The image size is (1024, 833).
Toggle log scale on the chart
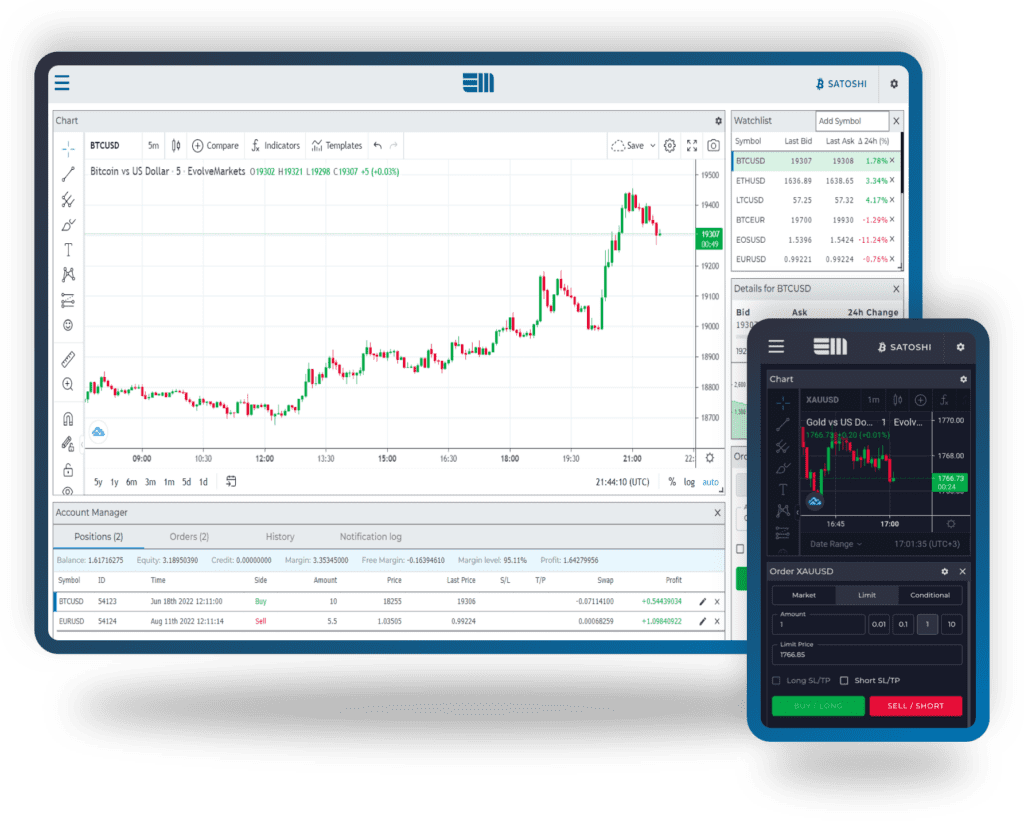point(689,482)
